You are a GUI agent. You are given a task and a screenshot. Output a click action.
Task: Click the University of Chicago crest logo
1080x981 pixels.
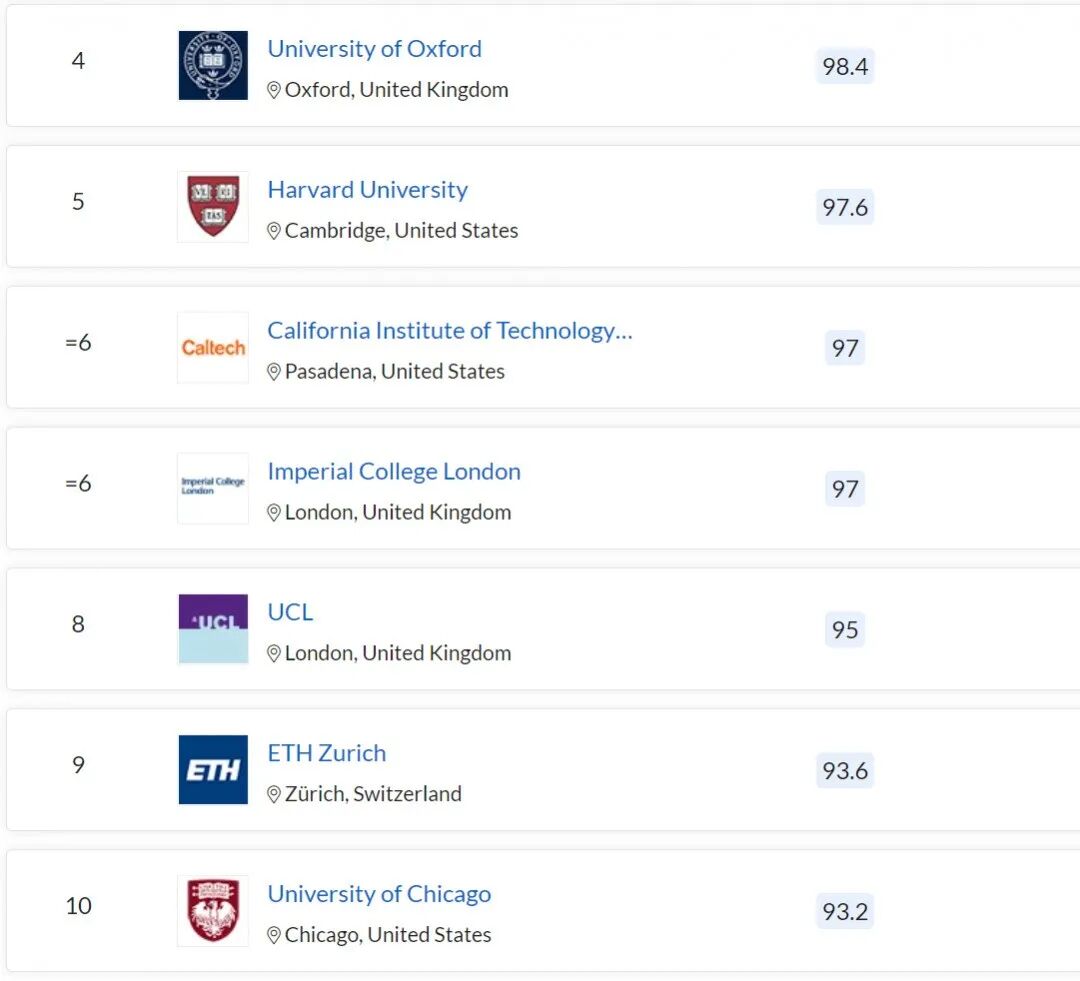[213, 910]
